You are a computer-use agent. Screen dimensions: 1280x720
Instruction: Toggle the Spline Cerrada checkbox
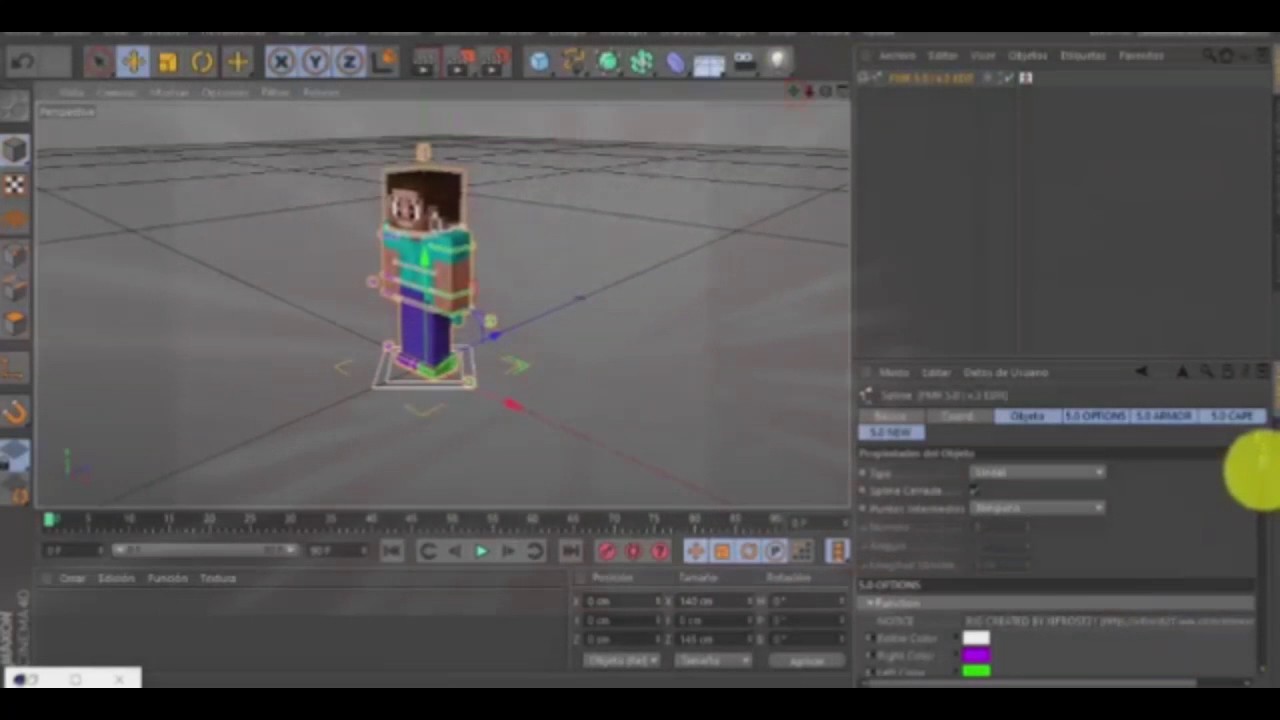[x=974, y=490]
